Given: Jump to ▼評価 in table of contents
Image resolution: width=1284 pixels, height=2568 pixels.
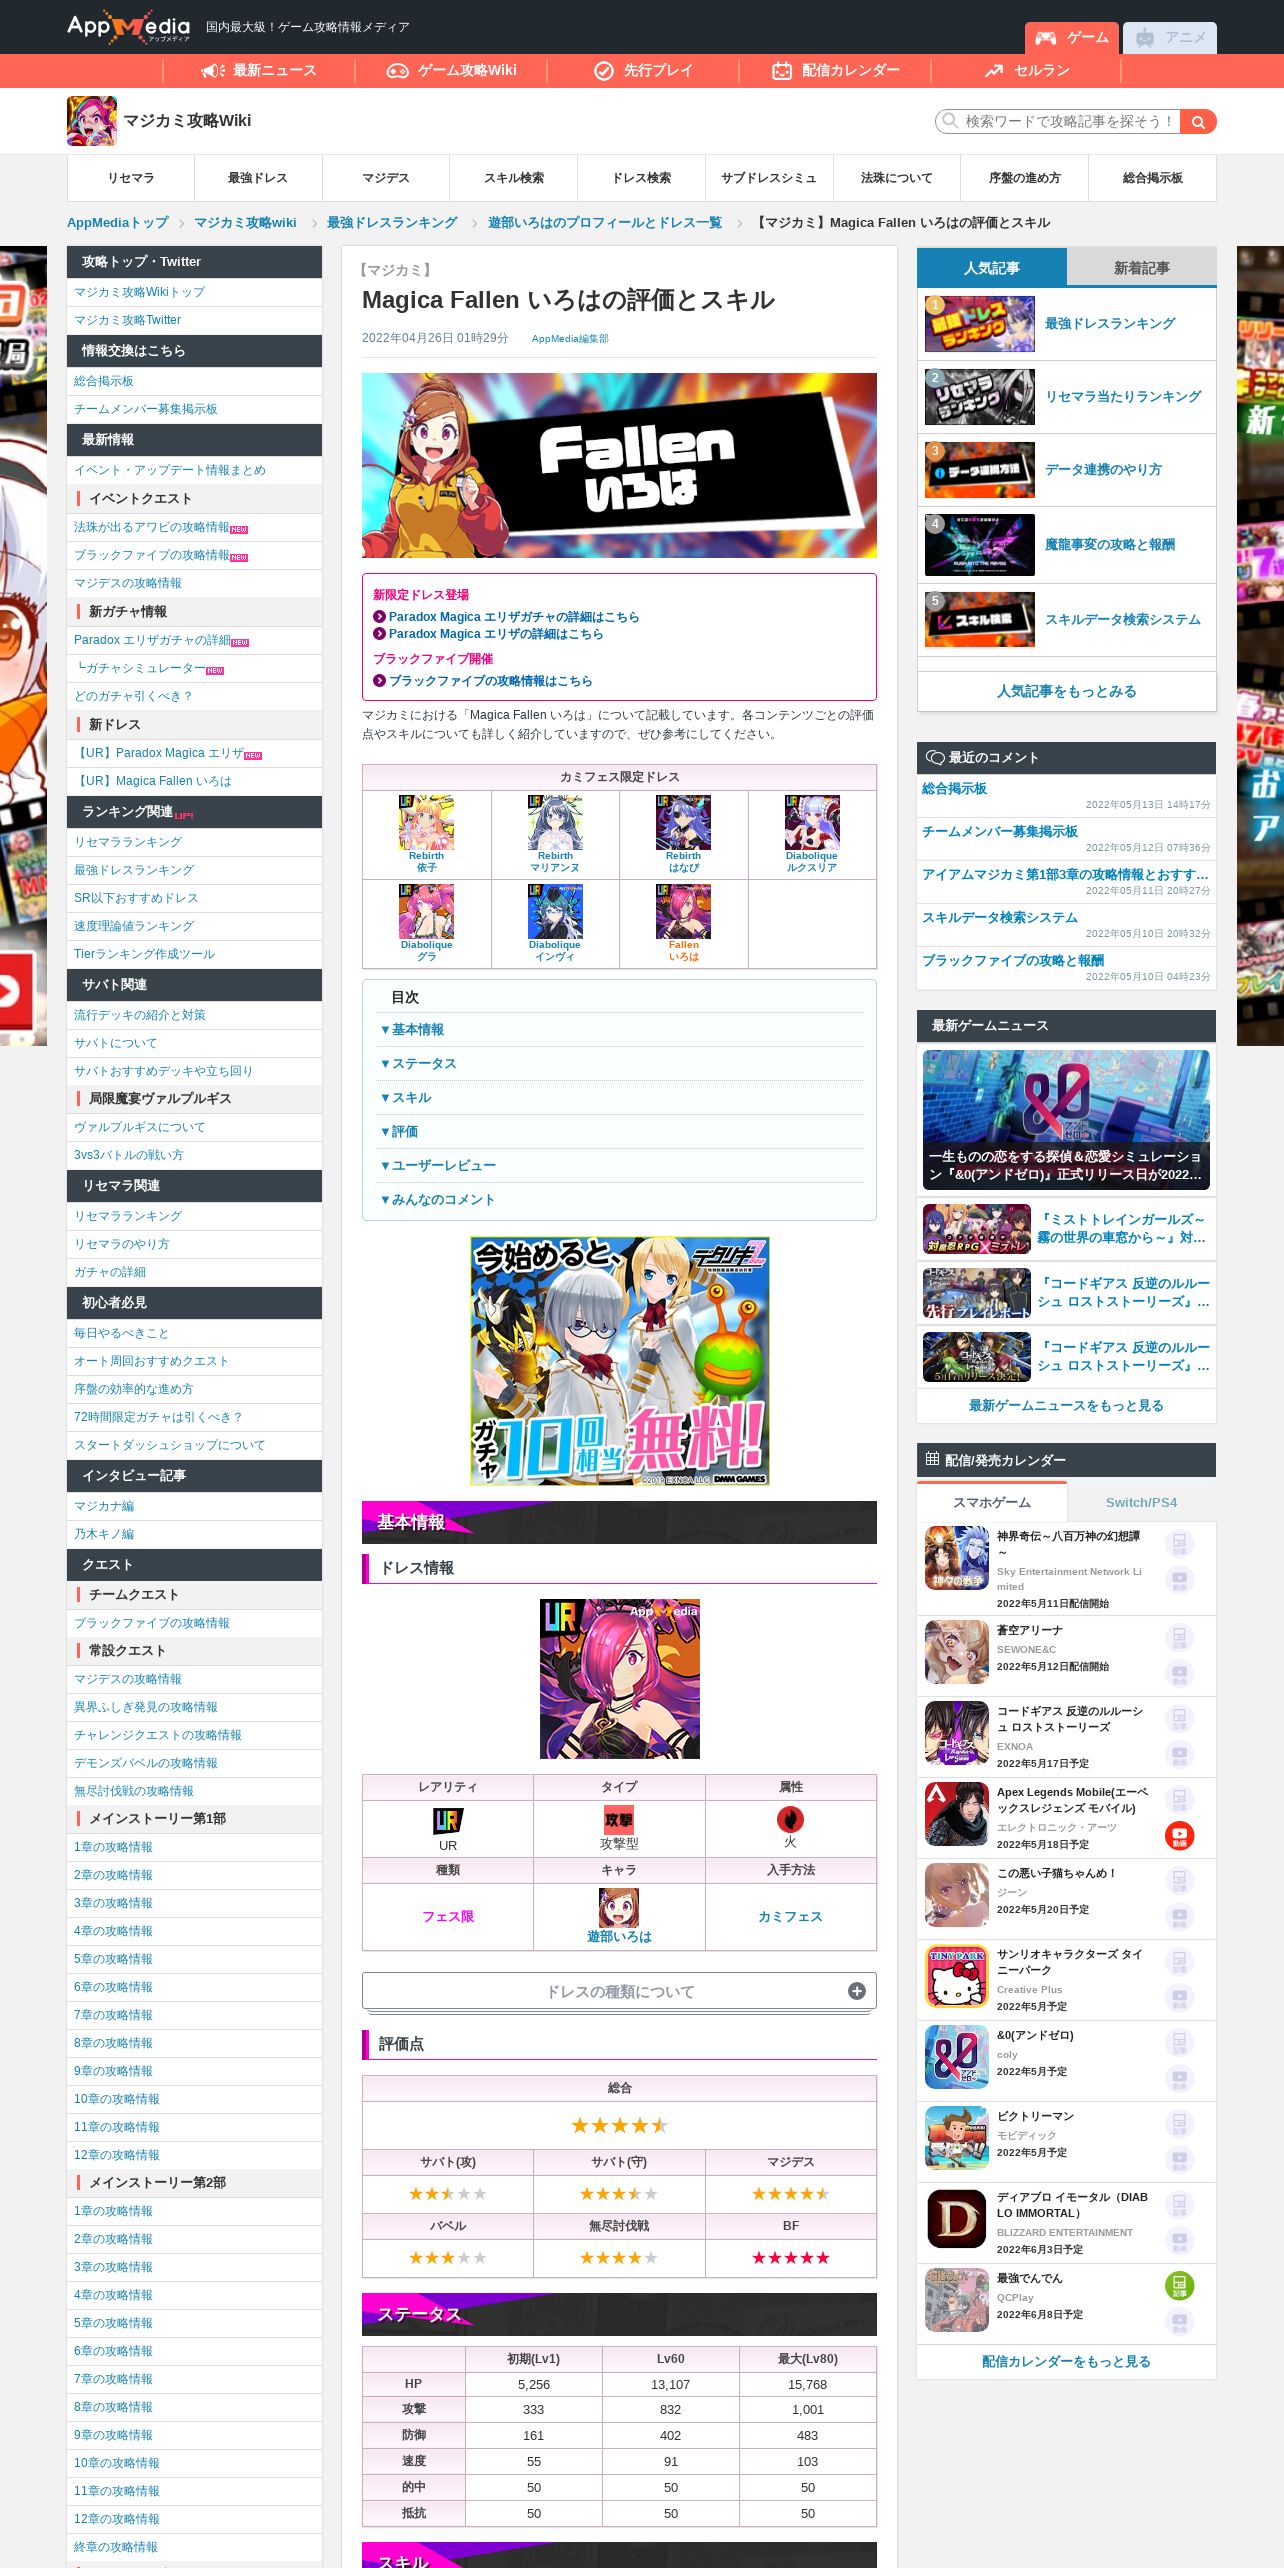Looking at the screenshot, I should [399, 1131].
